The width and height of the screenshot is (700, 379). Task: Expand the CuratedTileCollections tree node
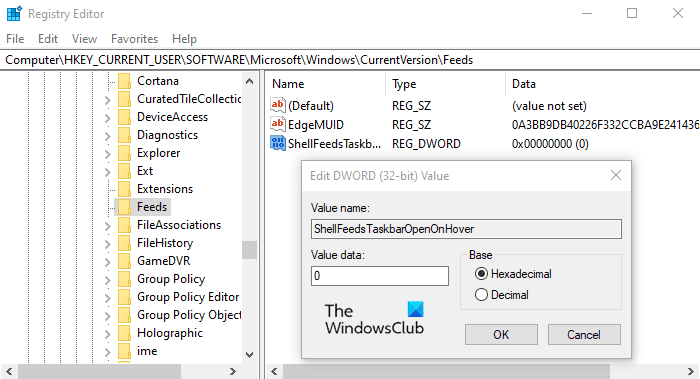tap(108, 100)
